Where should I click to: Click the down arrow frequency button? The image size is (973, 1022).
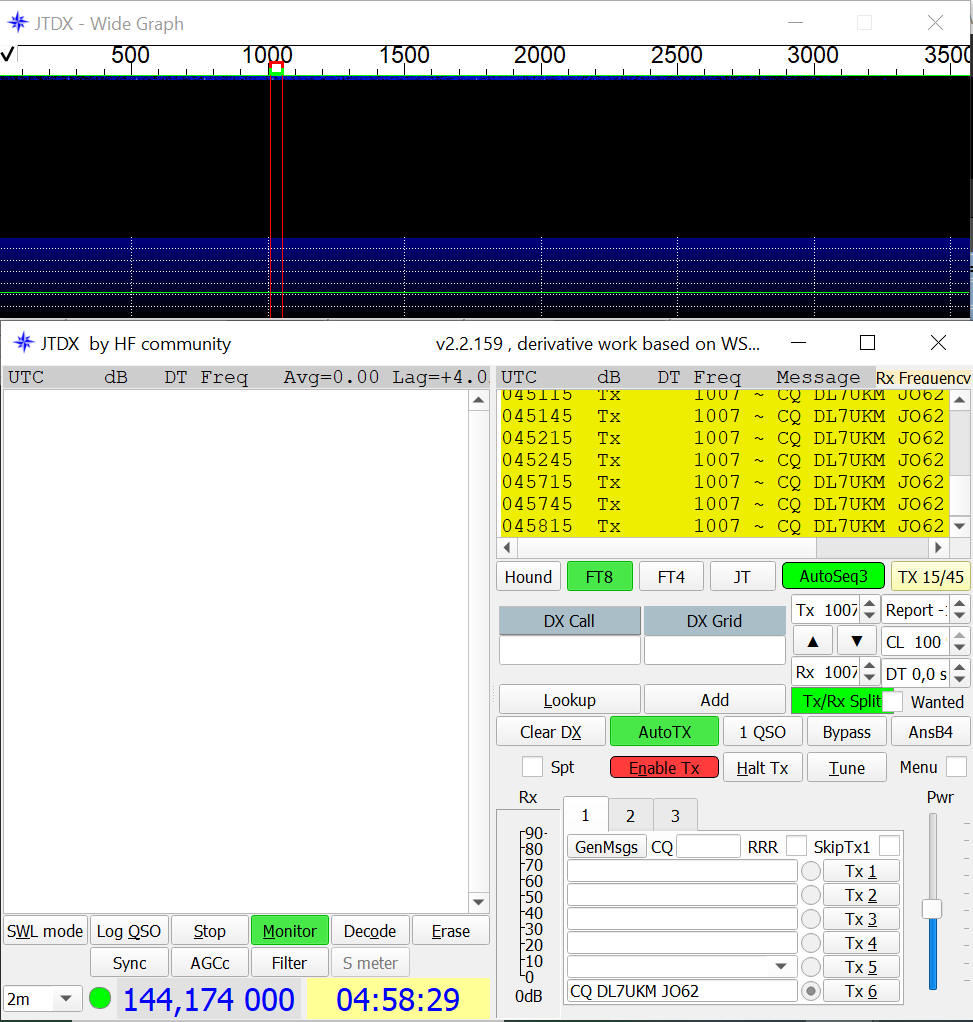point(856,641)
